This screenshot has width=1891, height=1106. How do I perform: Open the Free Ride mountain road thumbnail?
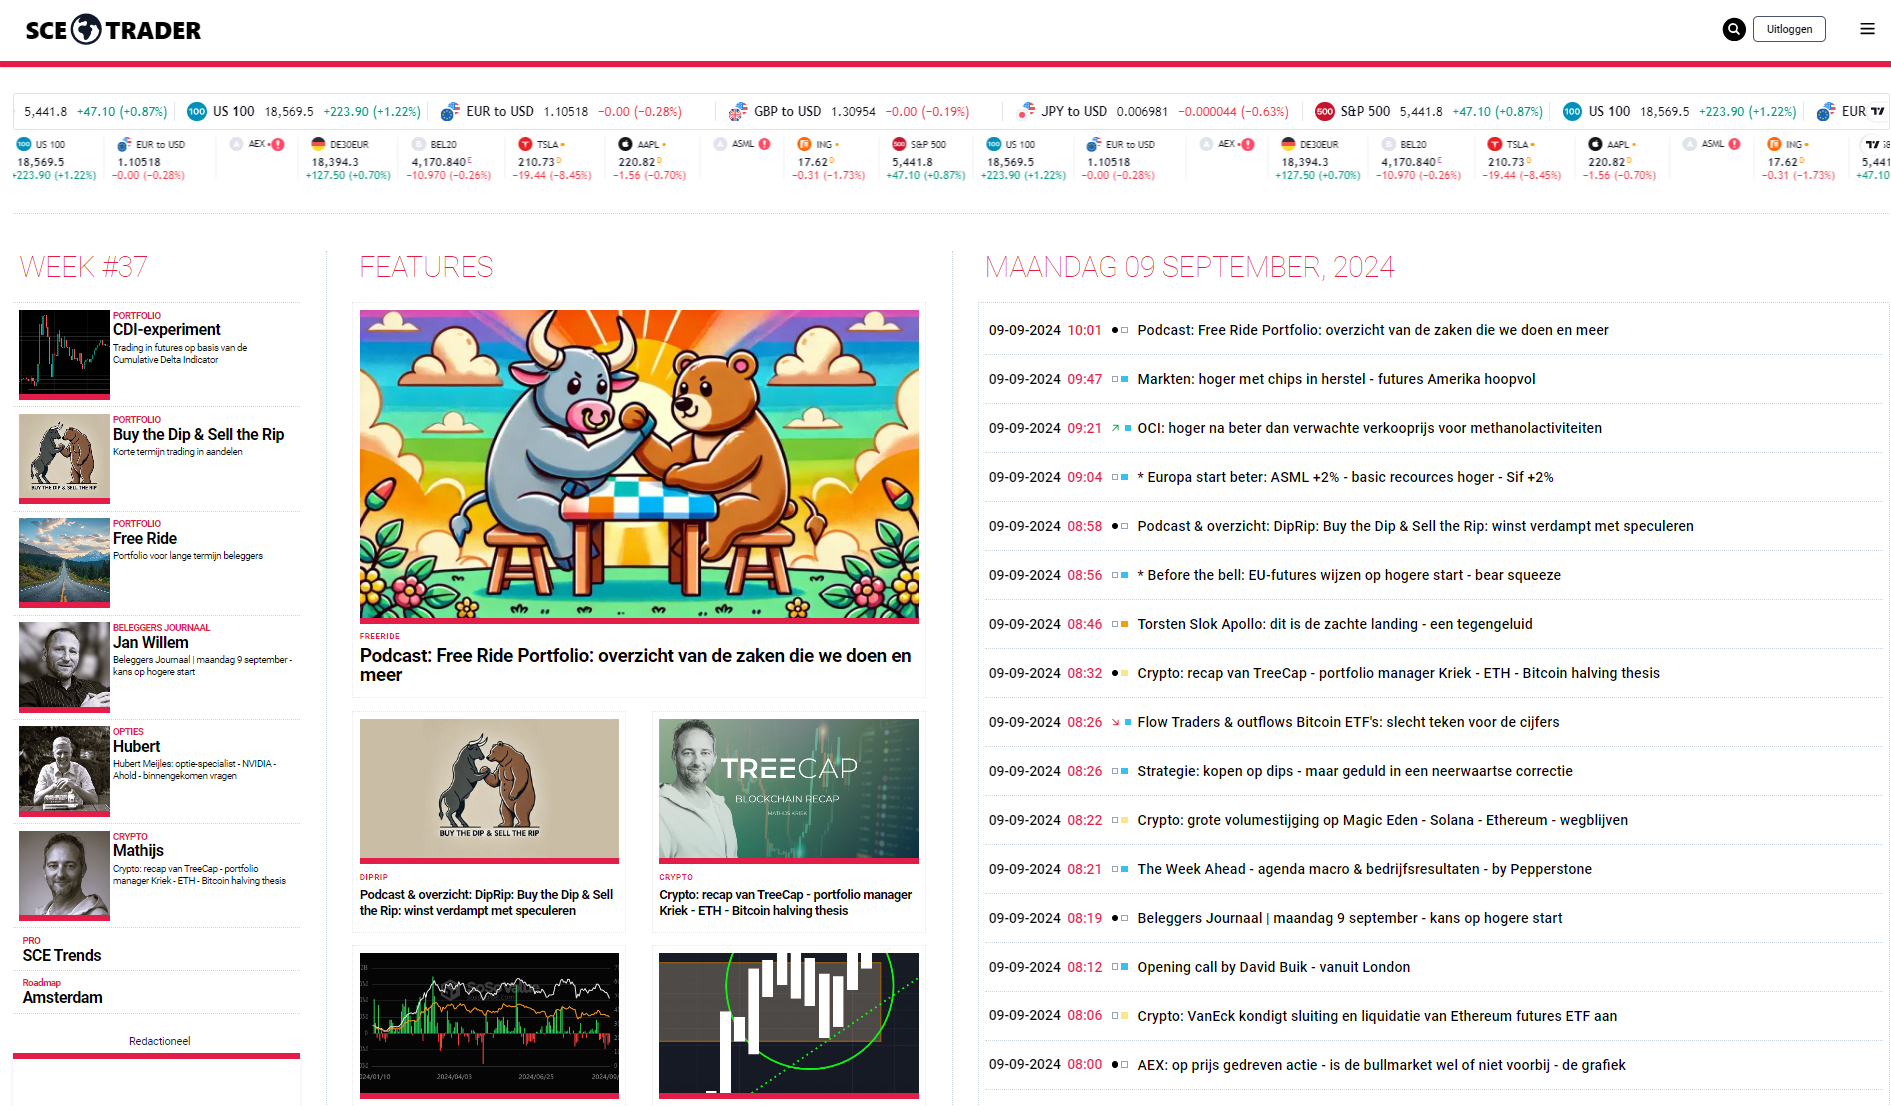[x=64, y=562]
